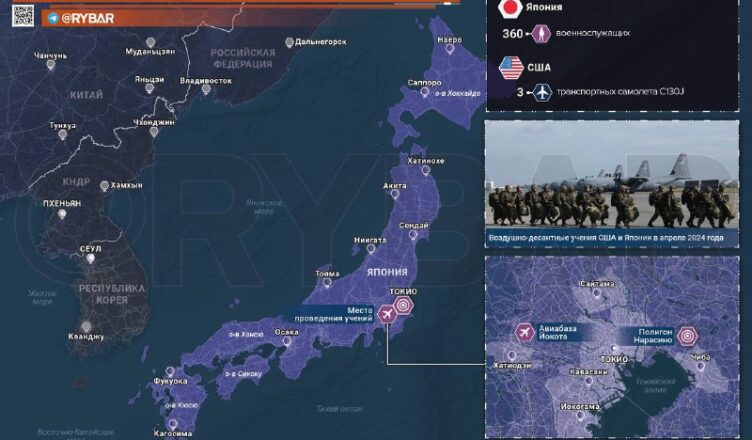Click the Авиабаза Йокота airbase icon
The width and height of the screenshot is (752, 440).
[x=524, y=333]
